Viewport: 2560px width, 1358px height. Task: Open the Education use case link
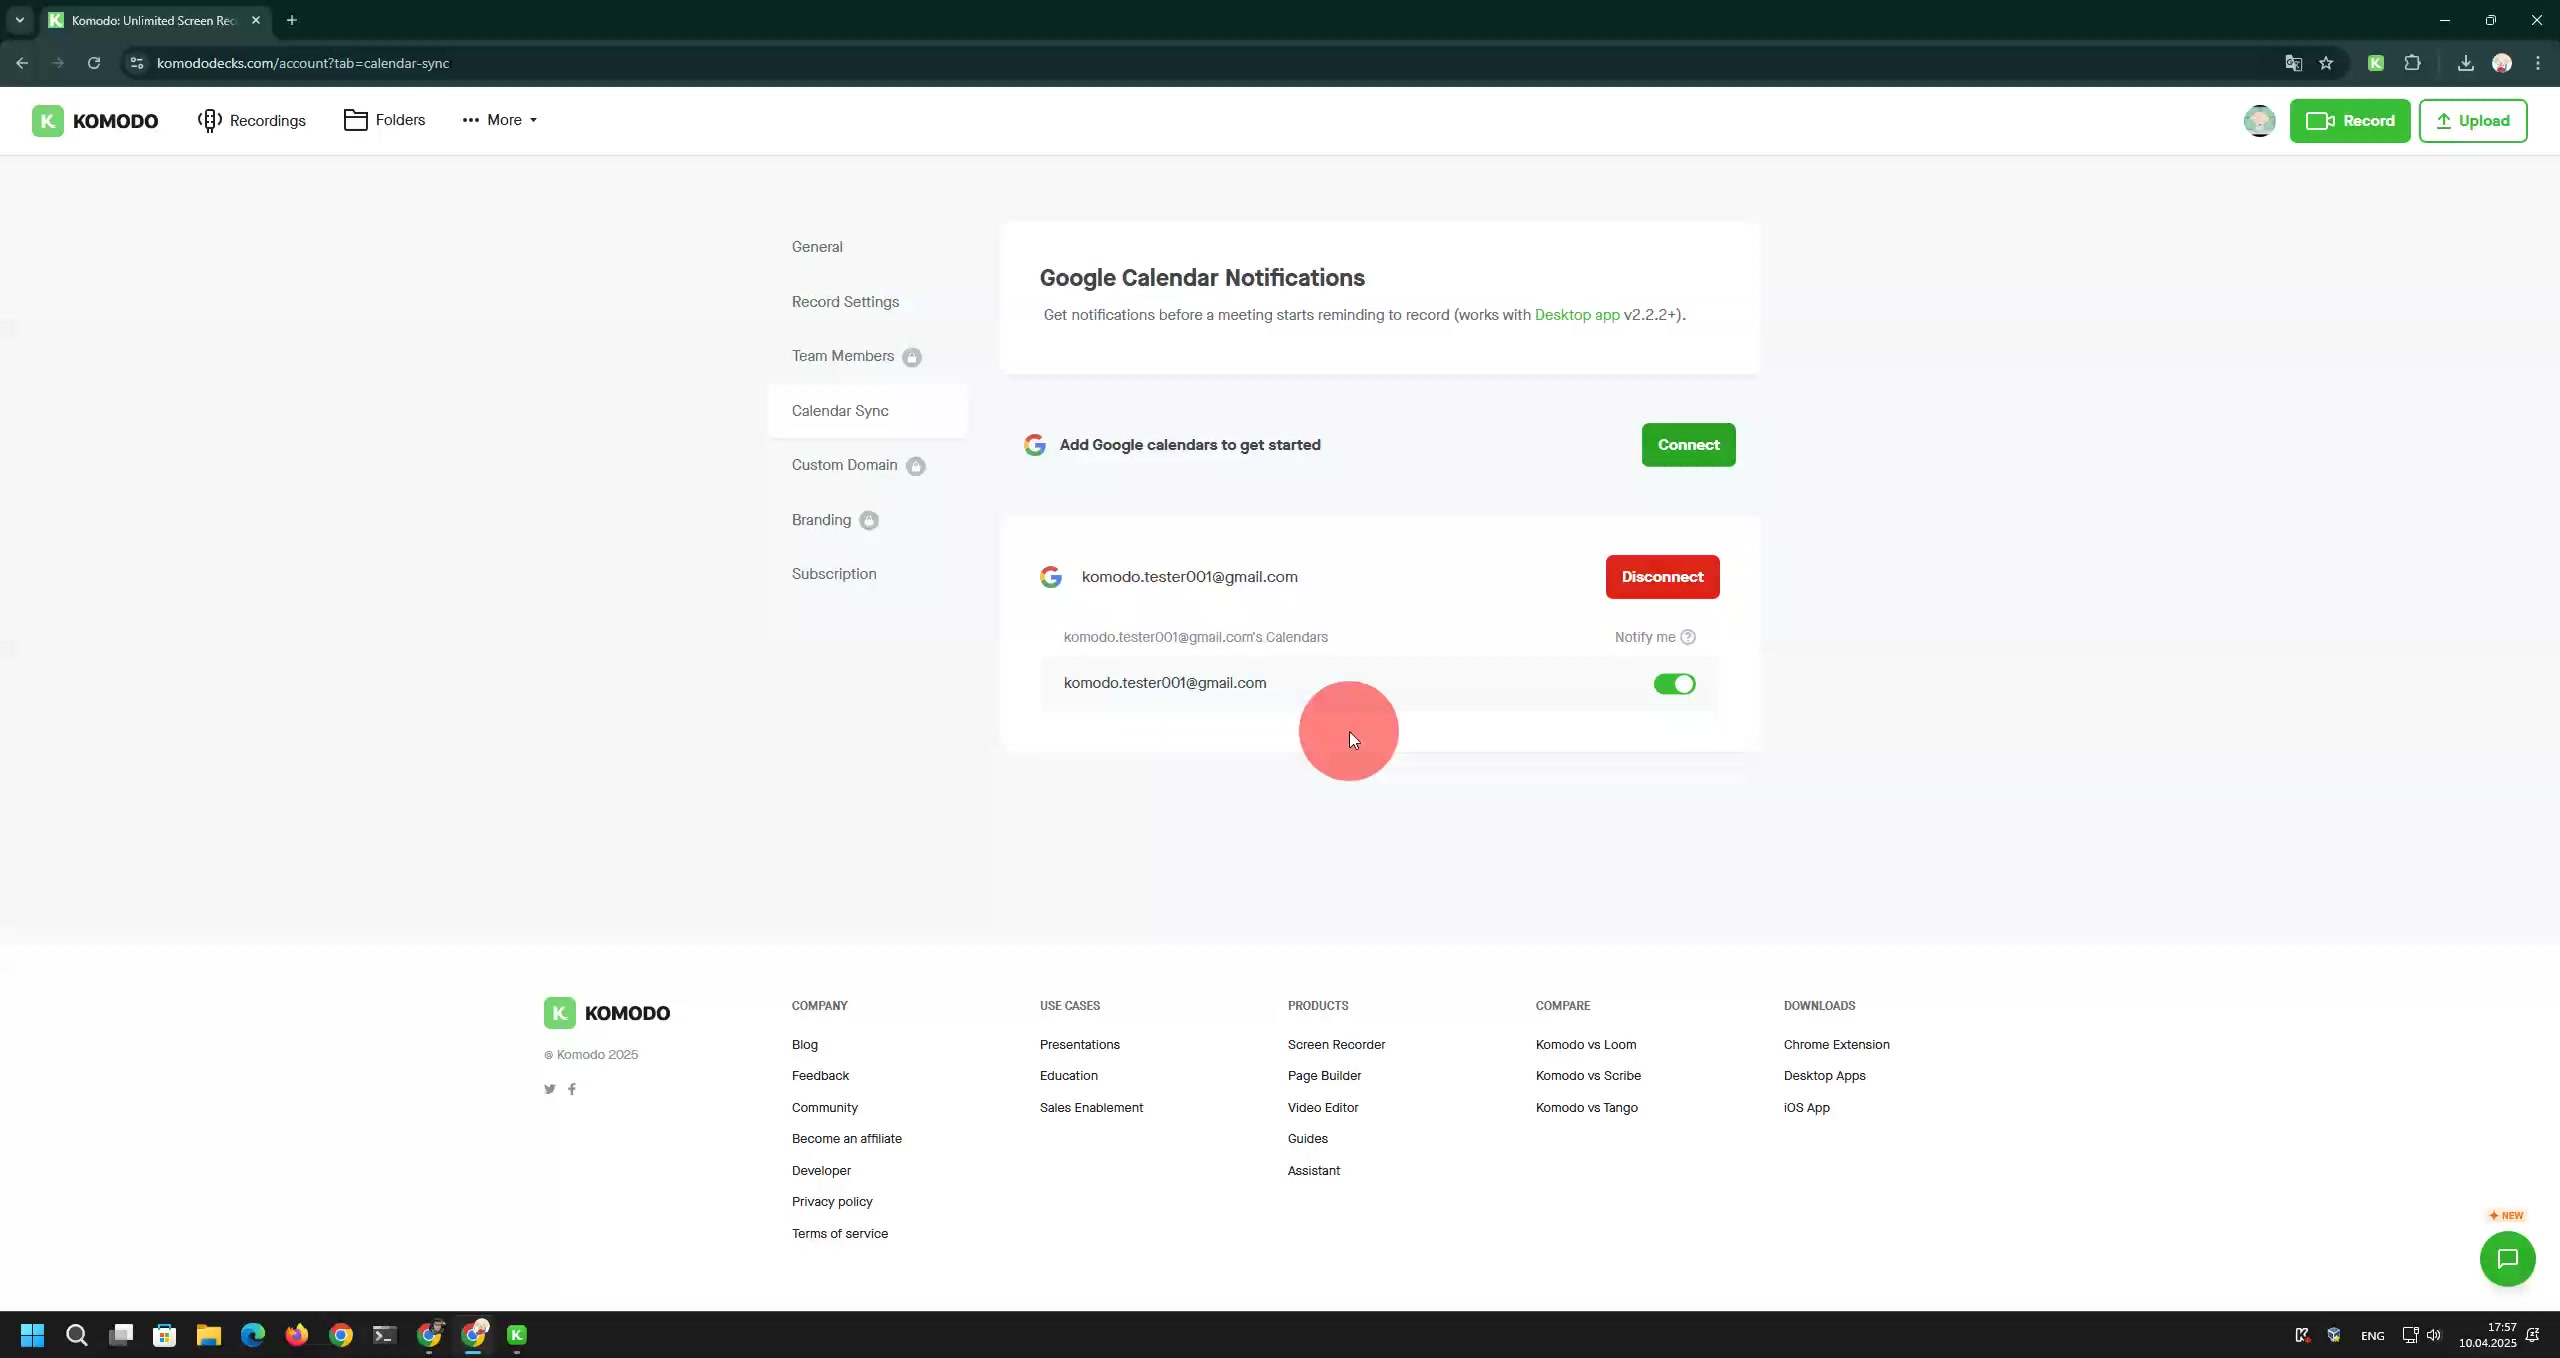(1069, 1076)
